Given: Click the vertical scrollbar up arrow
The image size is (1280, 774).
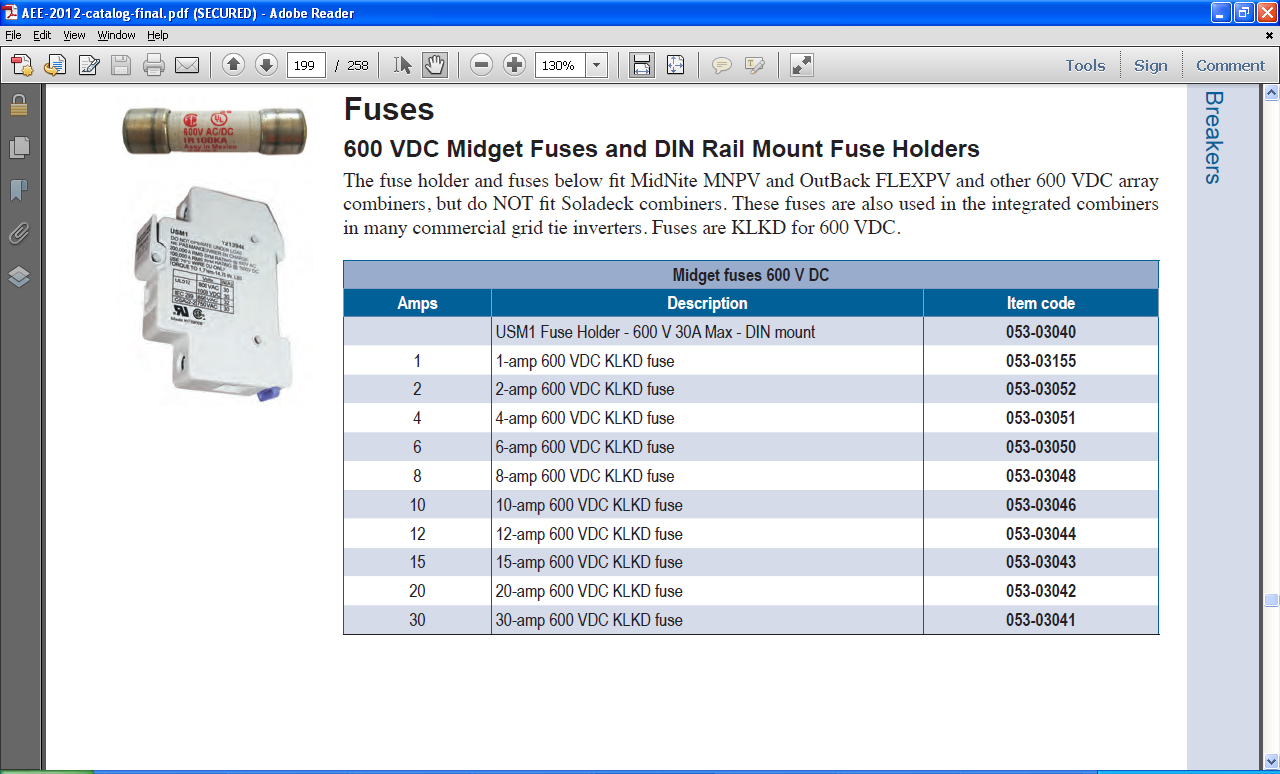Looking at the screenshot, I should tap(1271, 93).
